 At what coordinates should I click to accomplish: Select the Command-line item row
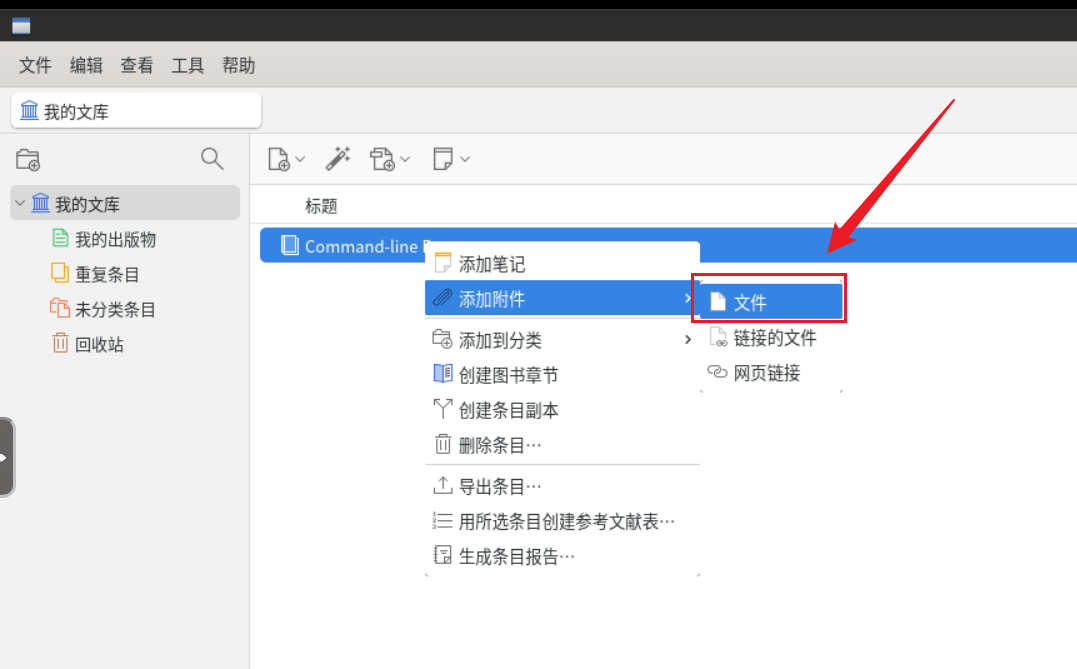[x=668, y=245]
